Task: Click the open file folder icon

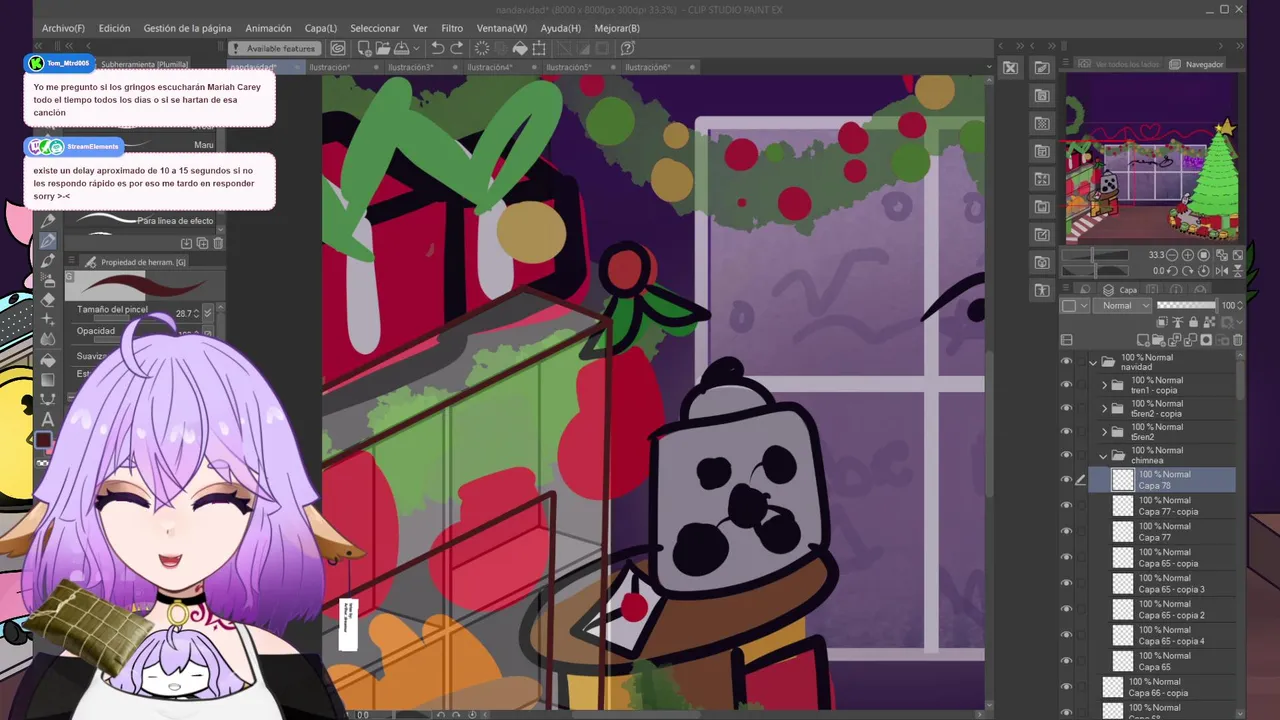Action: tap(382, 48)
